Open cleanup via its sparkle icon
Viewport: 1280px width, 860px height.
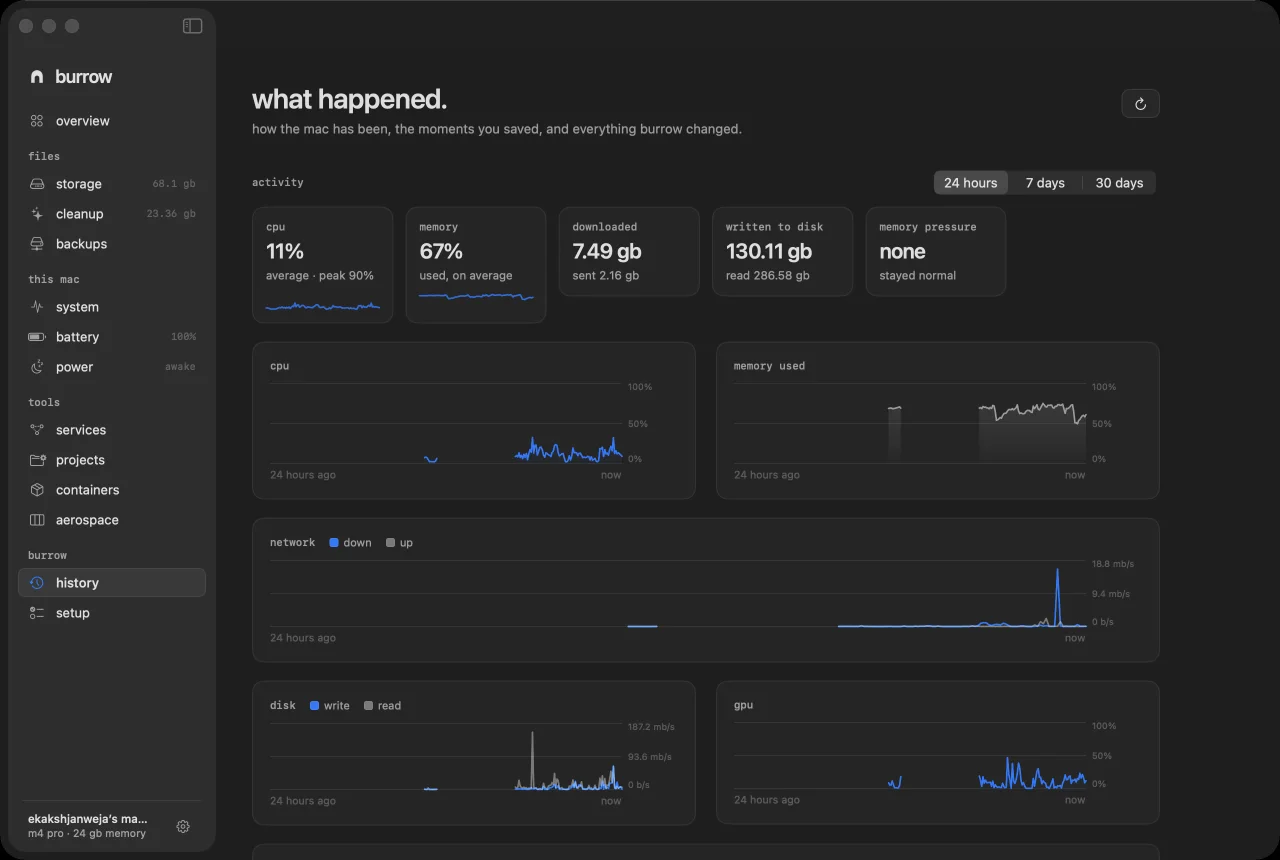[x=37, y=214]
